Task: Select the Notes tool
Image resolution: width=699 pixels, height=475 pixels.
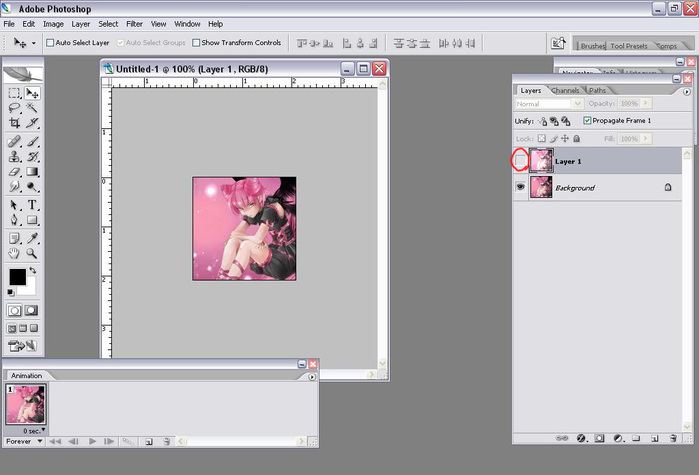Action: [x=14, y=238]
